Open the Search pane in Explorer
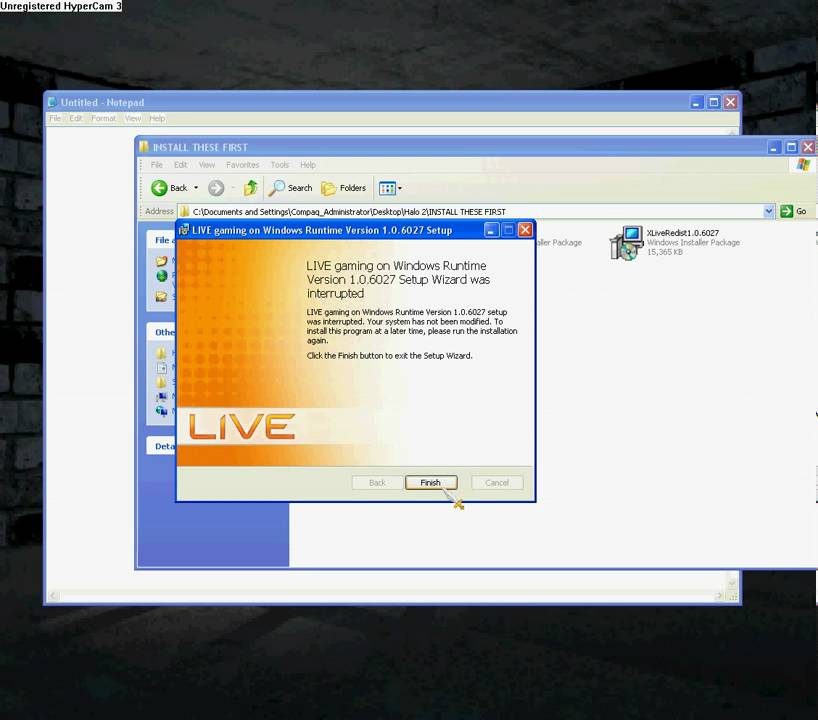 coord(290,188)
